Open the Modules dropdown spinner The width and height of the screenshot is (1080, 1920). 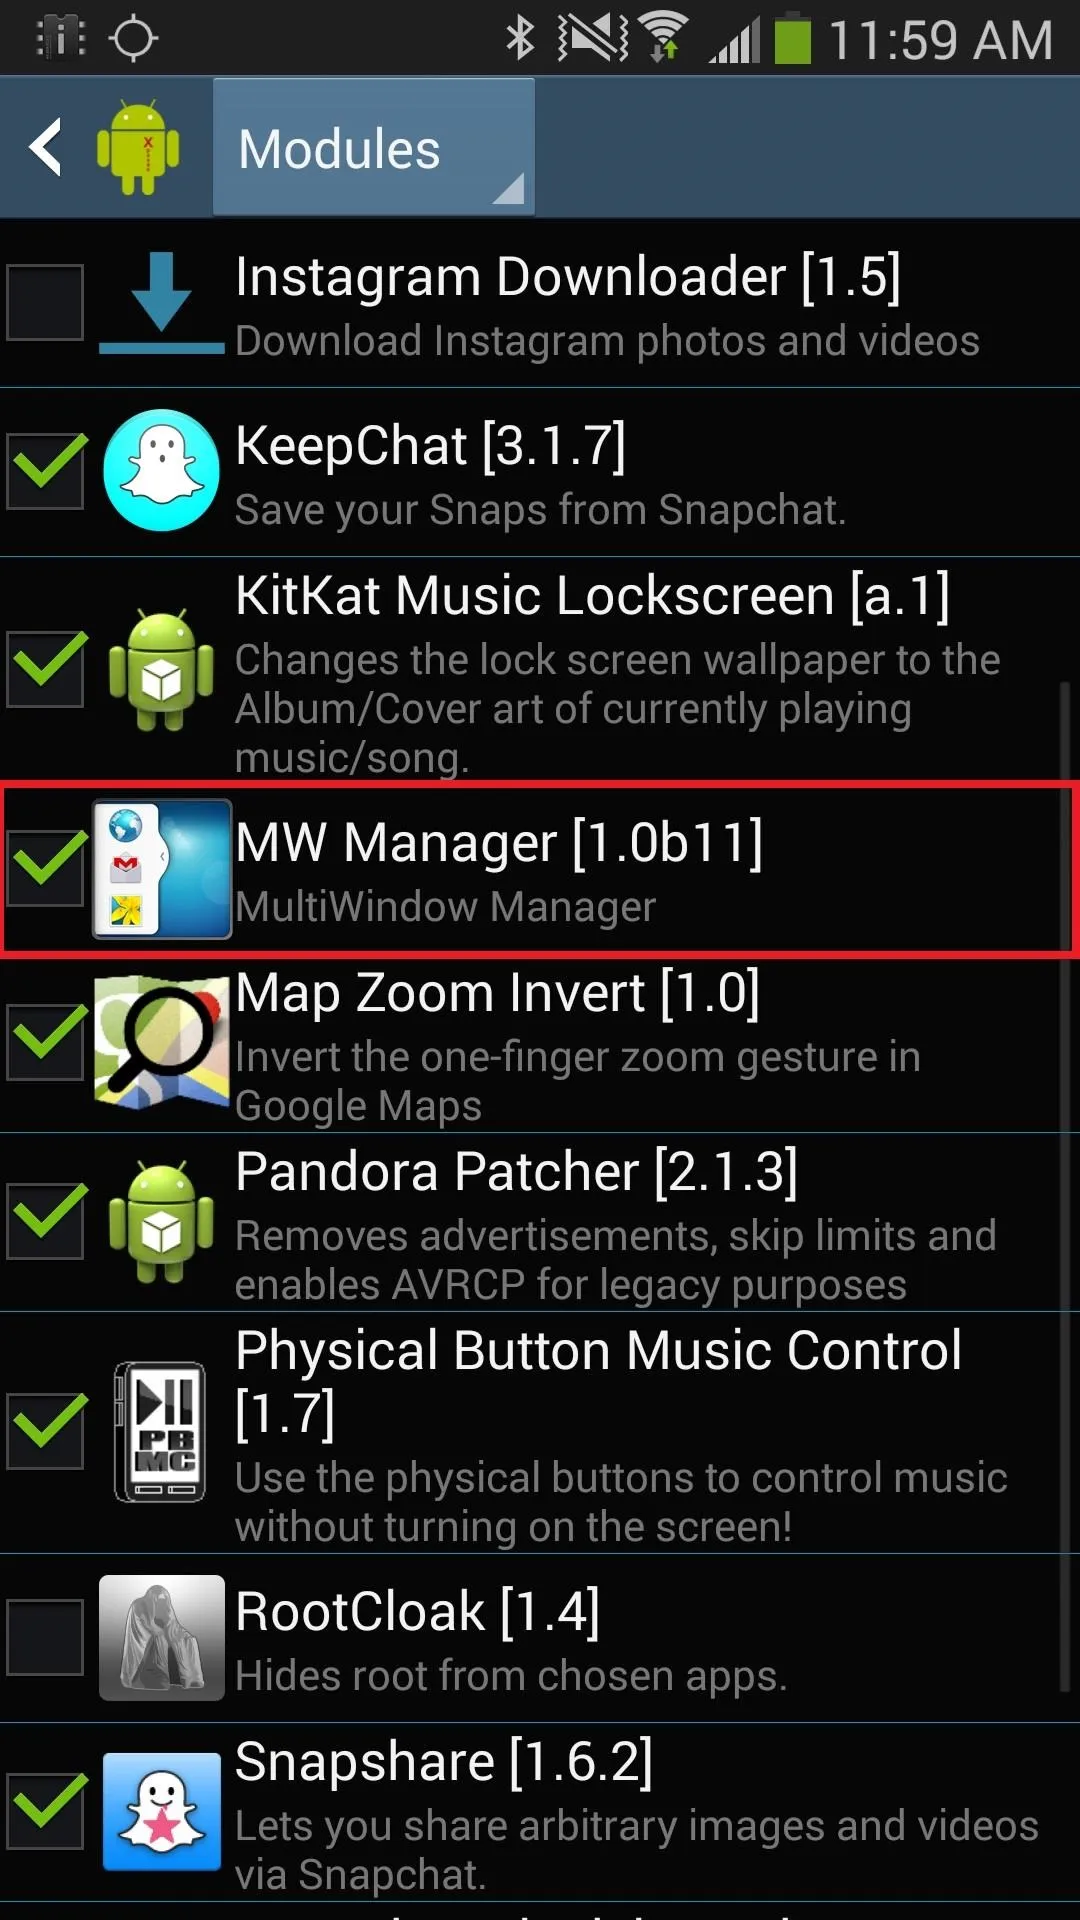374,148
